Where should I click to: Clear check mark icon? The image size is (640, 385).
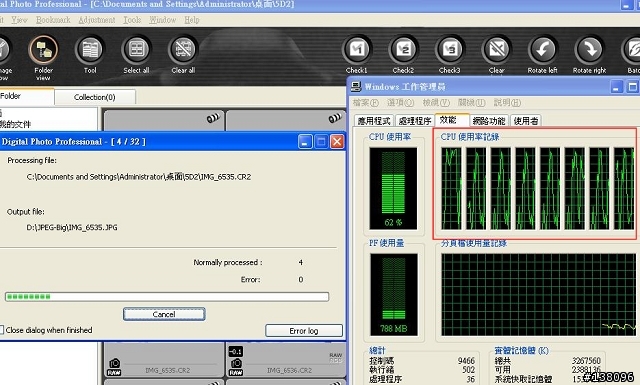496,49
